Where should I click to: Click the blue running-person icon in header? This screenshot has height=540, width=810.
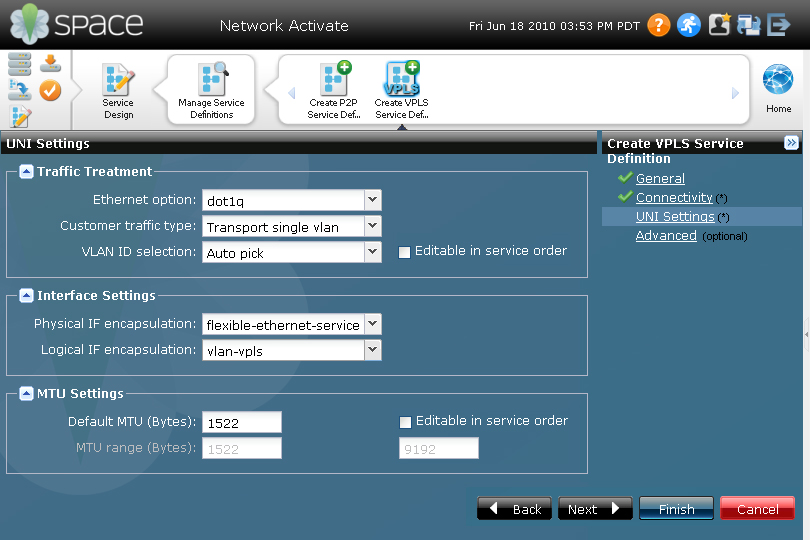[x=689, y=25]
